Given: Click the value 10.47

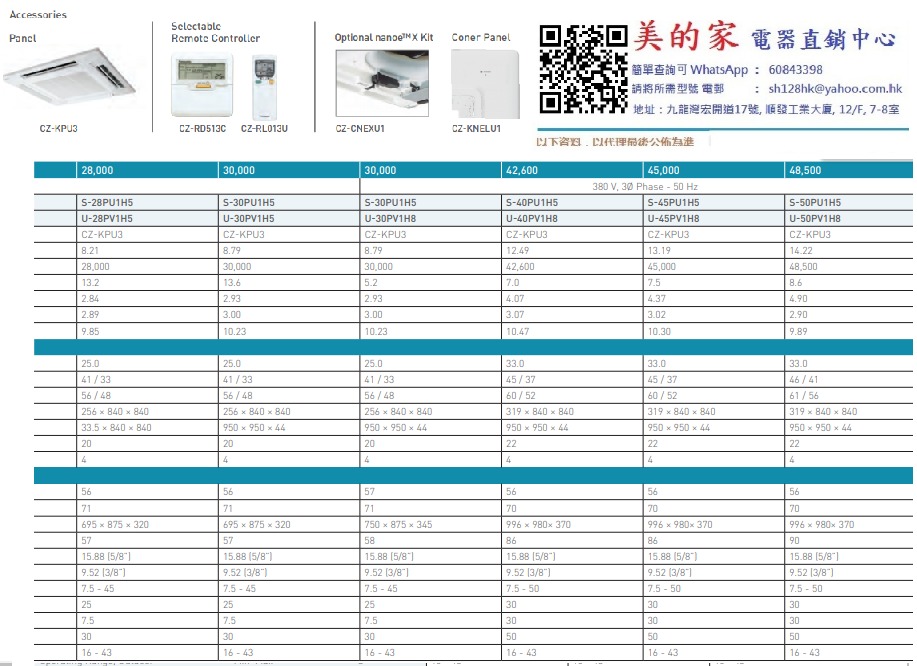Looking at the screenshot, I should (518, 332).
